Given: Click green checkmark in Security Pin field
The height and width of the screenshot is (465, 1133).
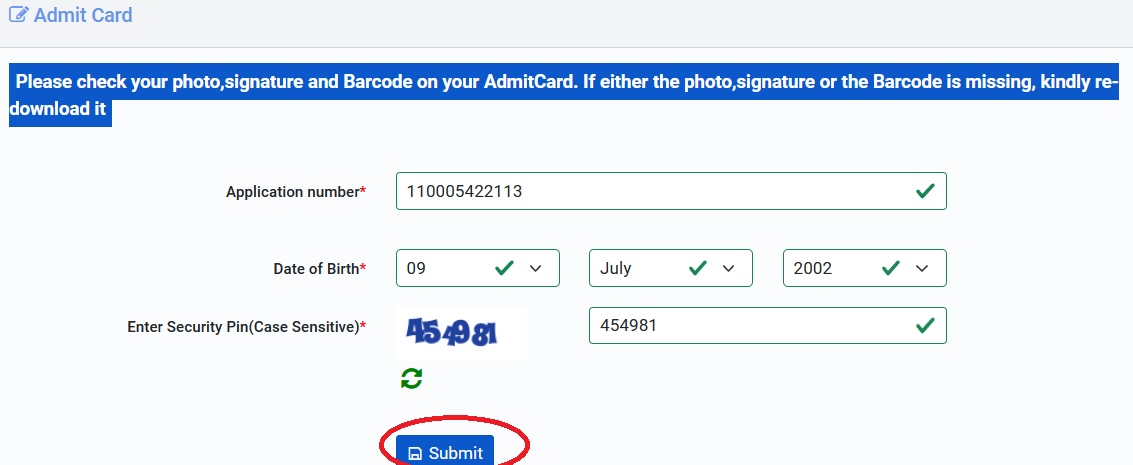Looking at the screenshot, I should tap(925, 326).
